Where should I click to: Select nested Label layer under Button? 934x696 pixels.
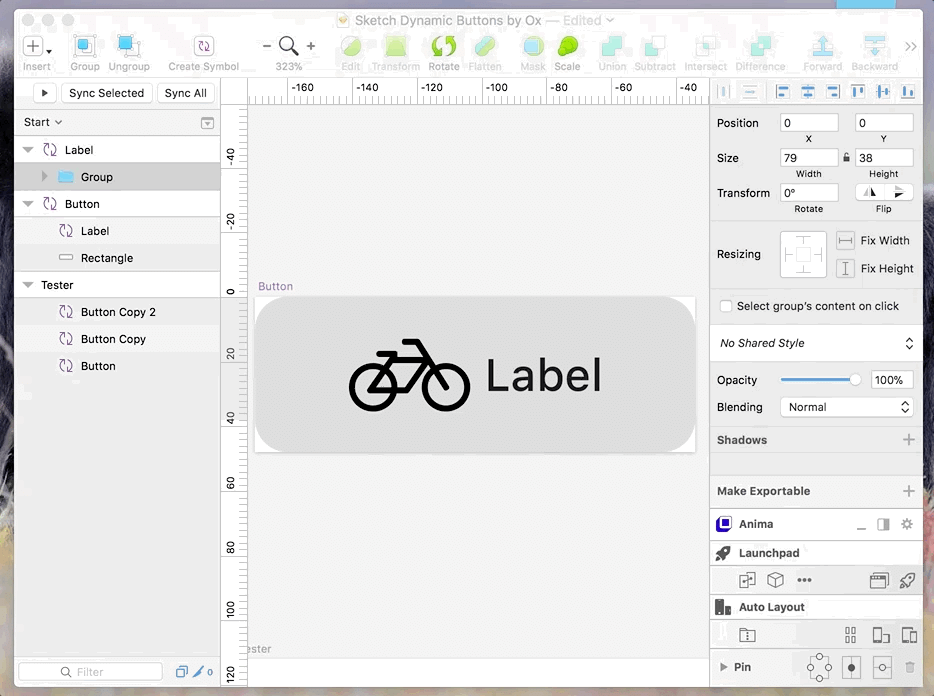pos(117,231)
